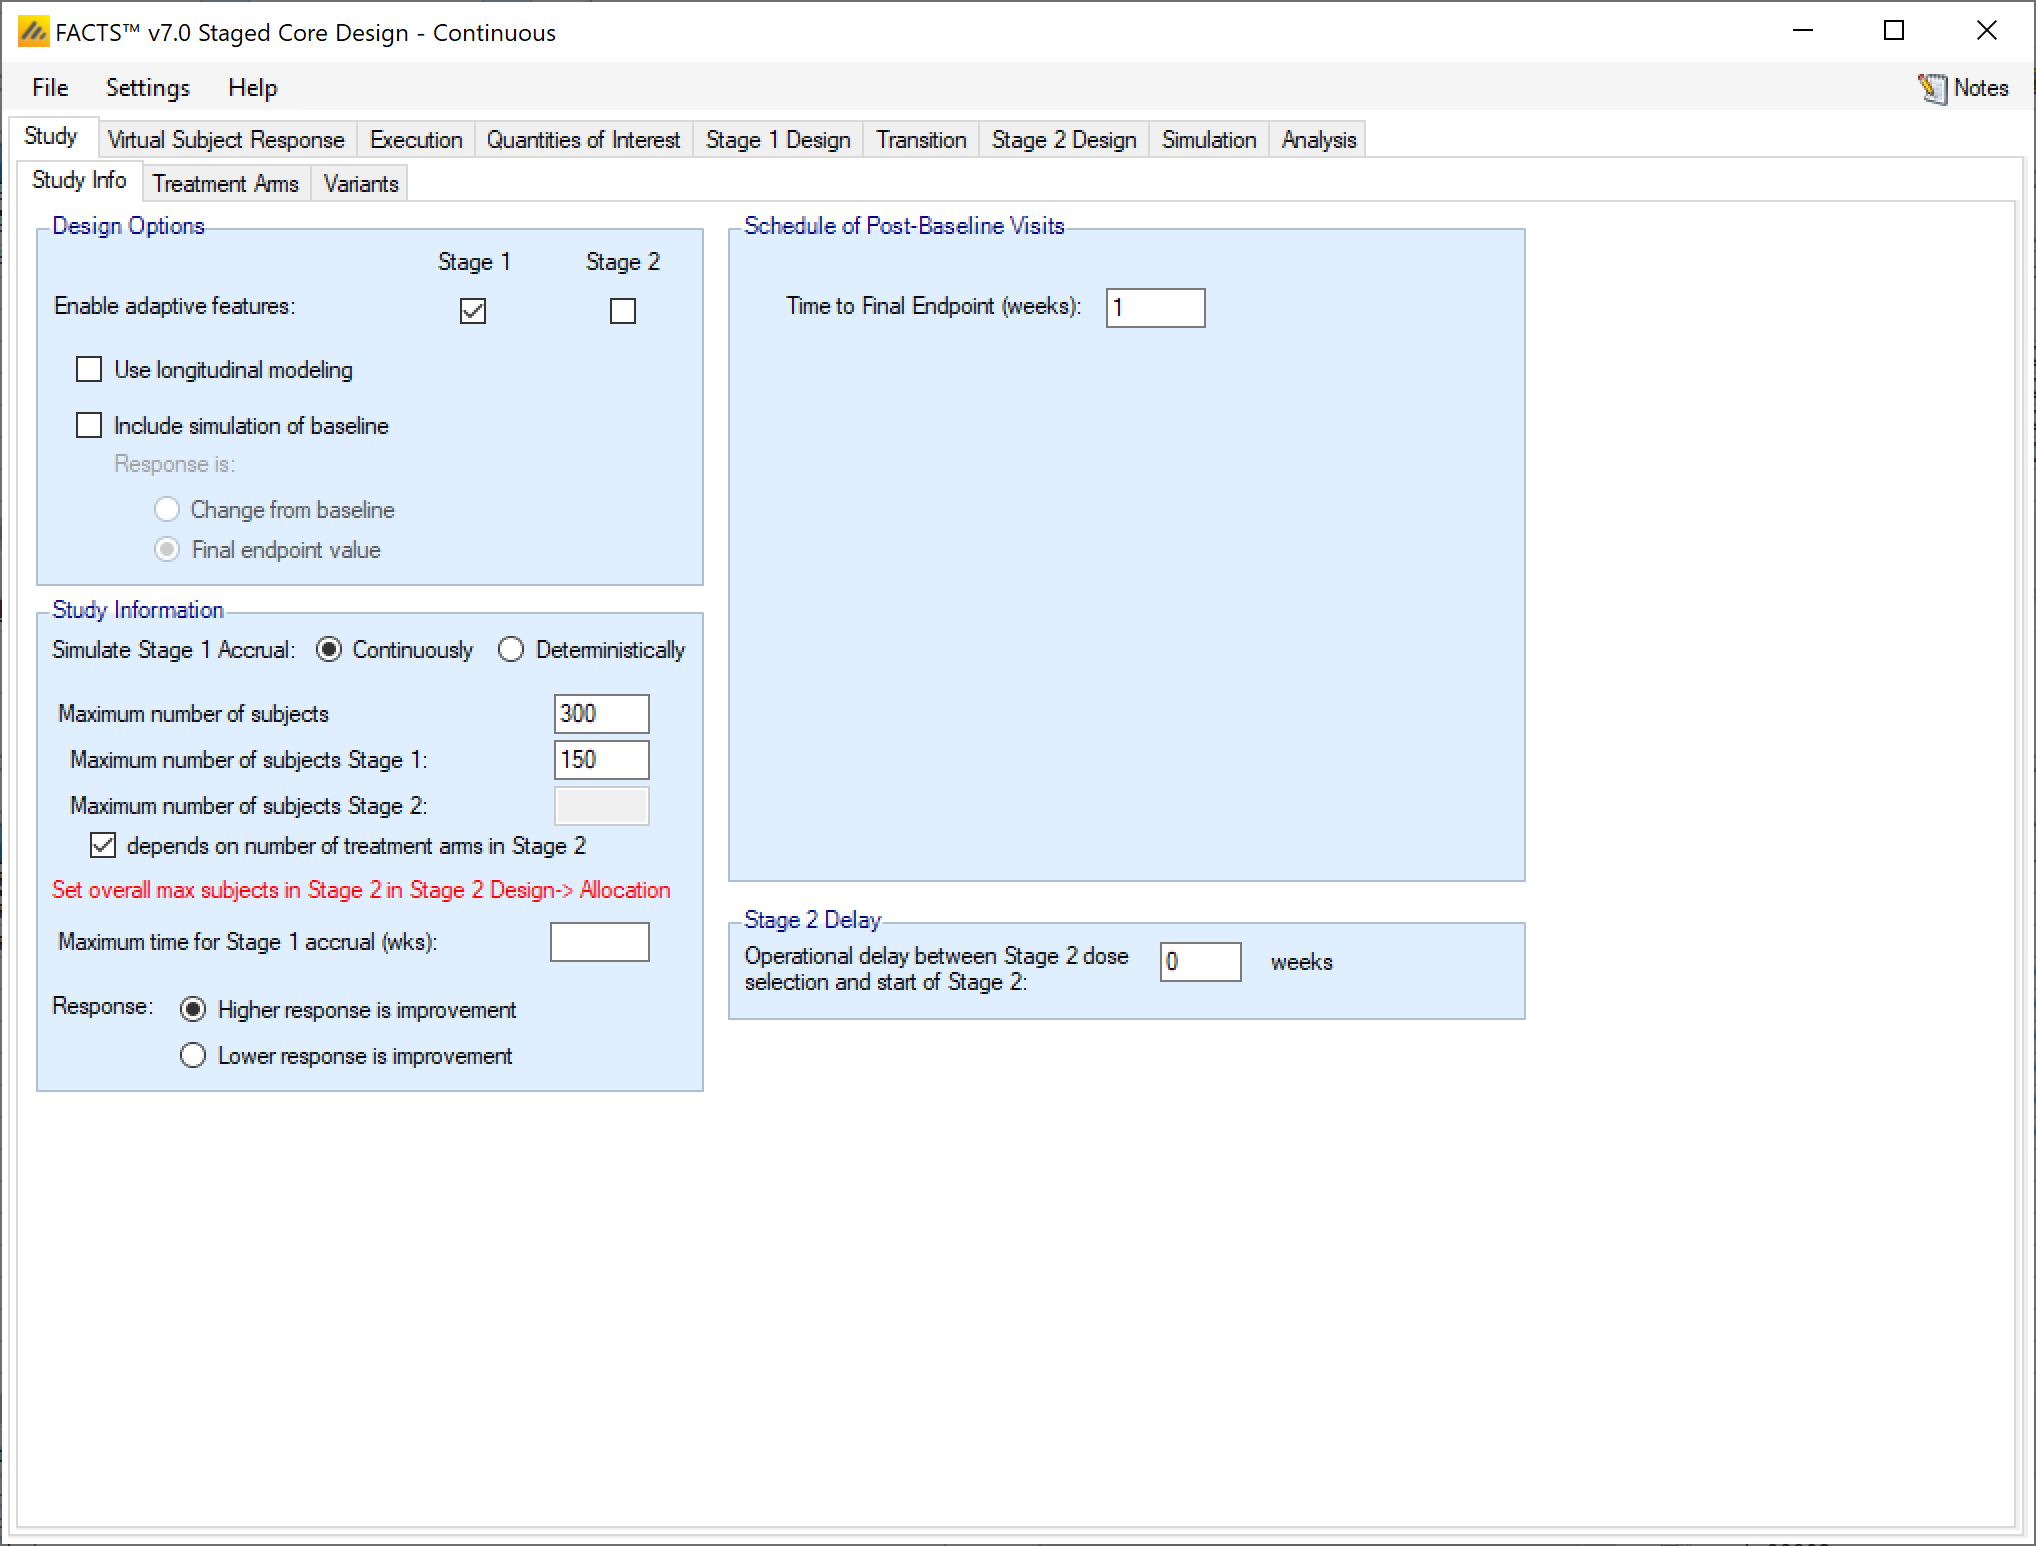Check Include simulation of baseline
Screen dimensions: 2036x1546
coord(89,426)
